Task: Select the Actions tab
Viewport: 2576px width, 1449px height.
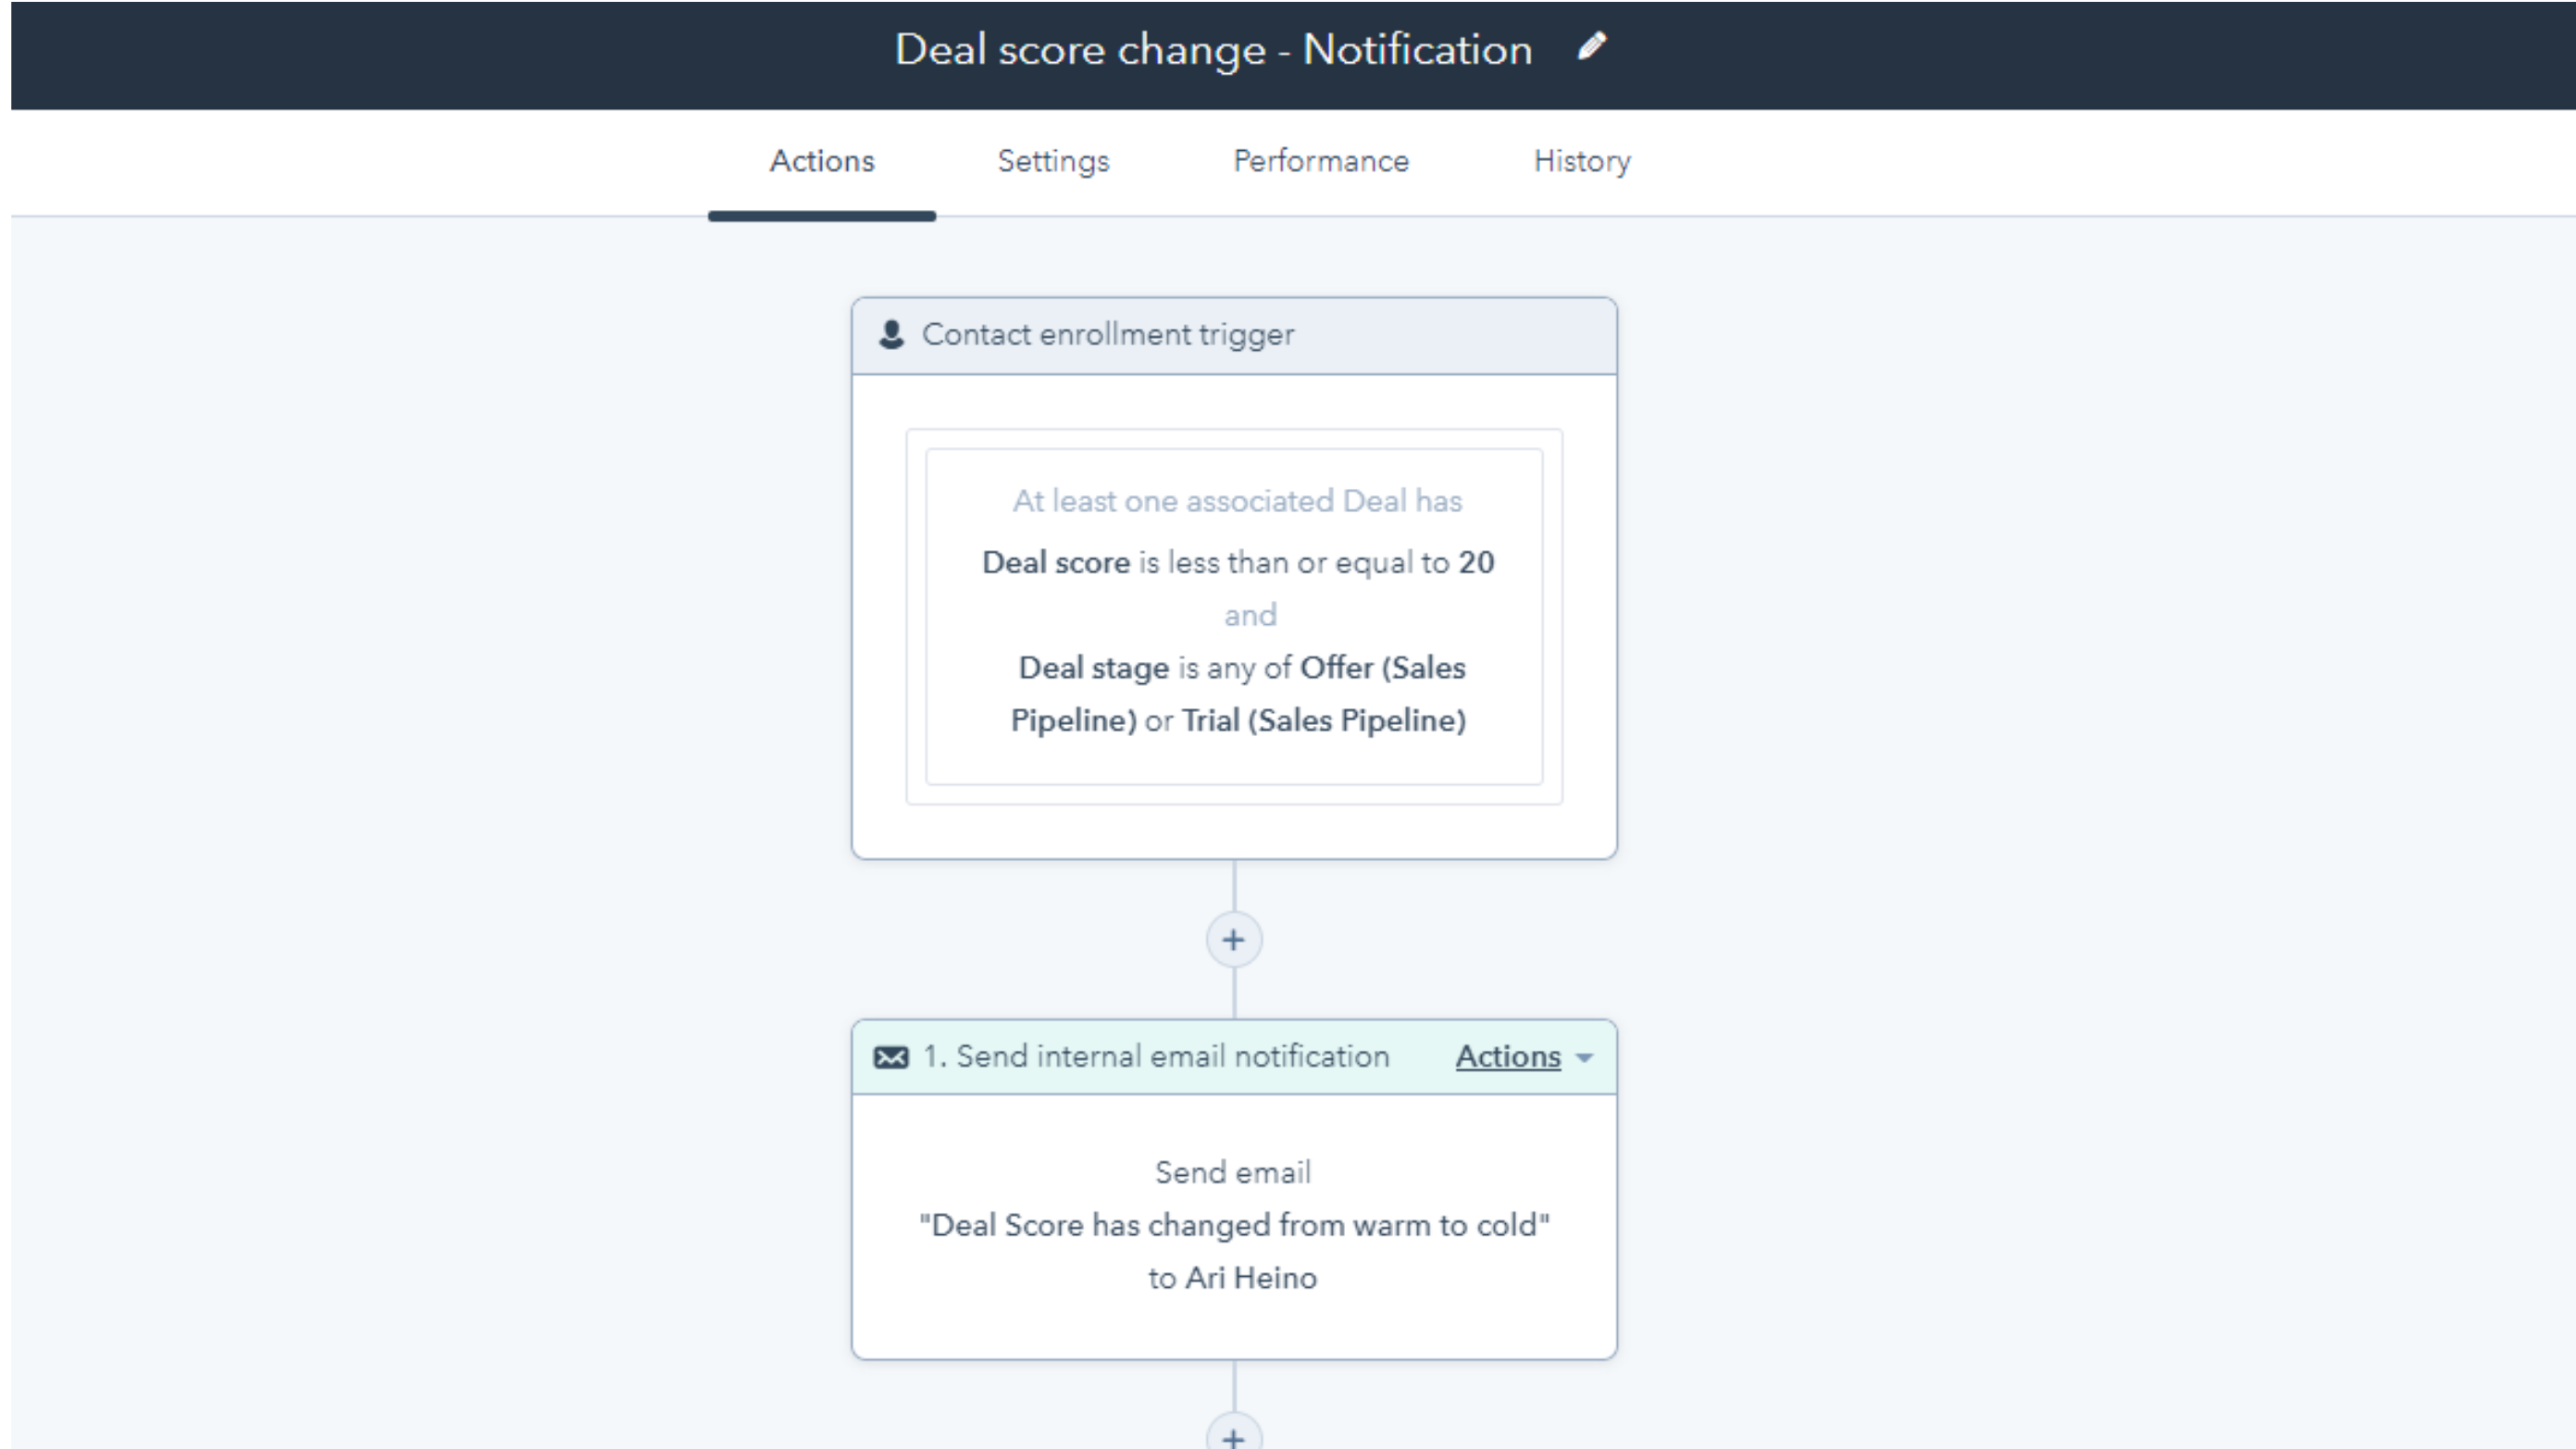Action: pos(821,161)
